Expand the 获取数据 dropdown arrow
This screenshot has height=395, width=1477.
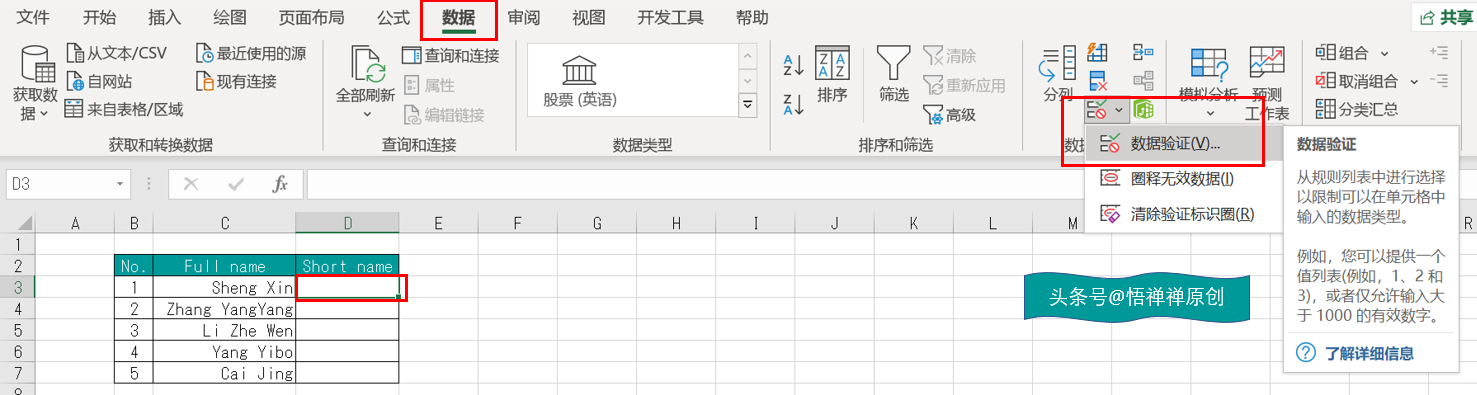tap(44, 114)
